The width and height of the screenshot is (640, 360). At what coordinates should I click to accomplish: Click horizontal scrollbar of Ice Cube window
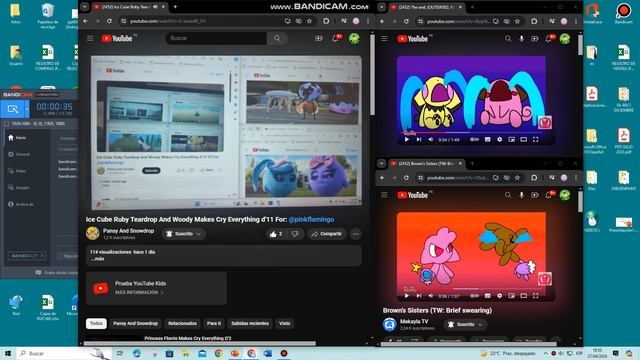(200, 343)
